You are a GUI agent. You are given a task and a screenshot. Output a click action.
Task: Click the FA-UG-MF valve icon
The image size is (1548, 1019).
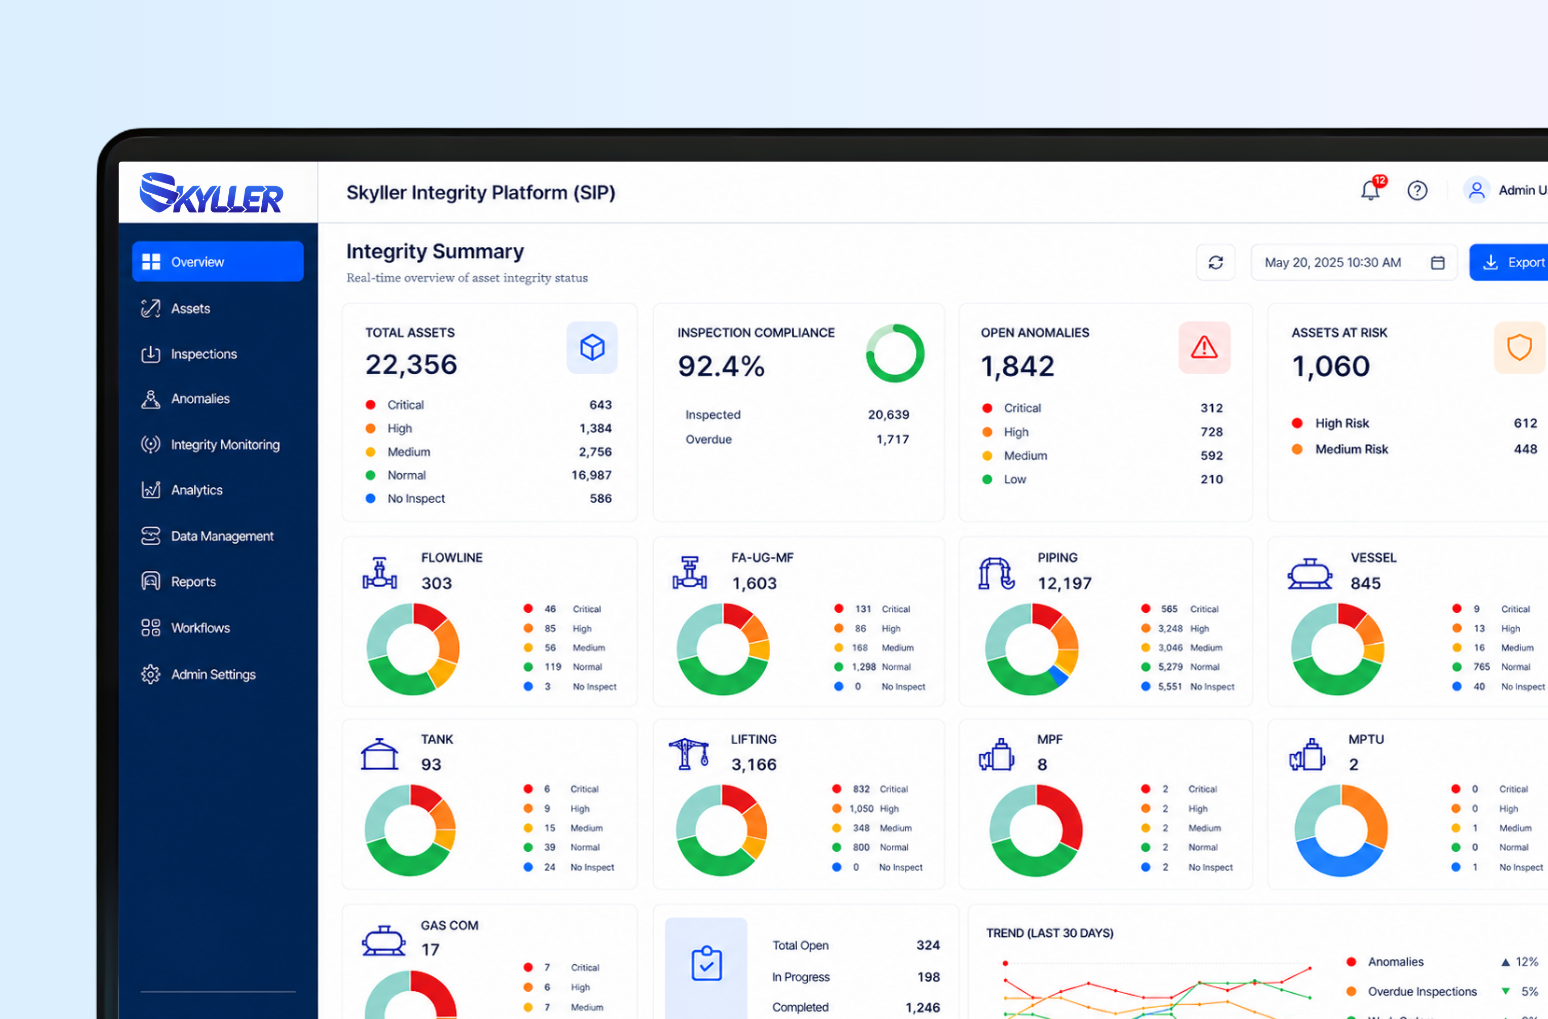(690, 573)
